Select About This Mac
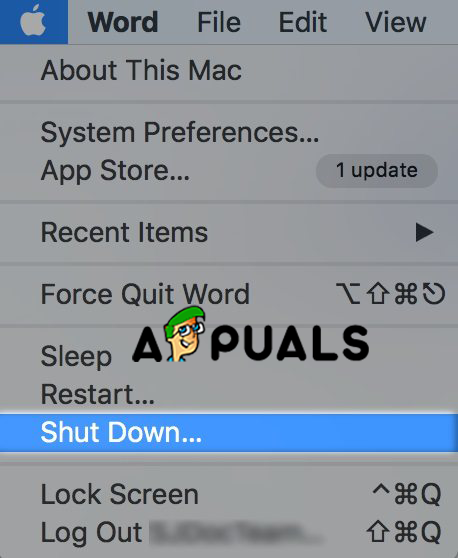Viewport: 458px width, 558px height. click(229, 70)
